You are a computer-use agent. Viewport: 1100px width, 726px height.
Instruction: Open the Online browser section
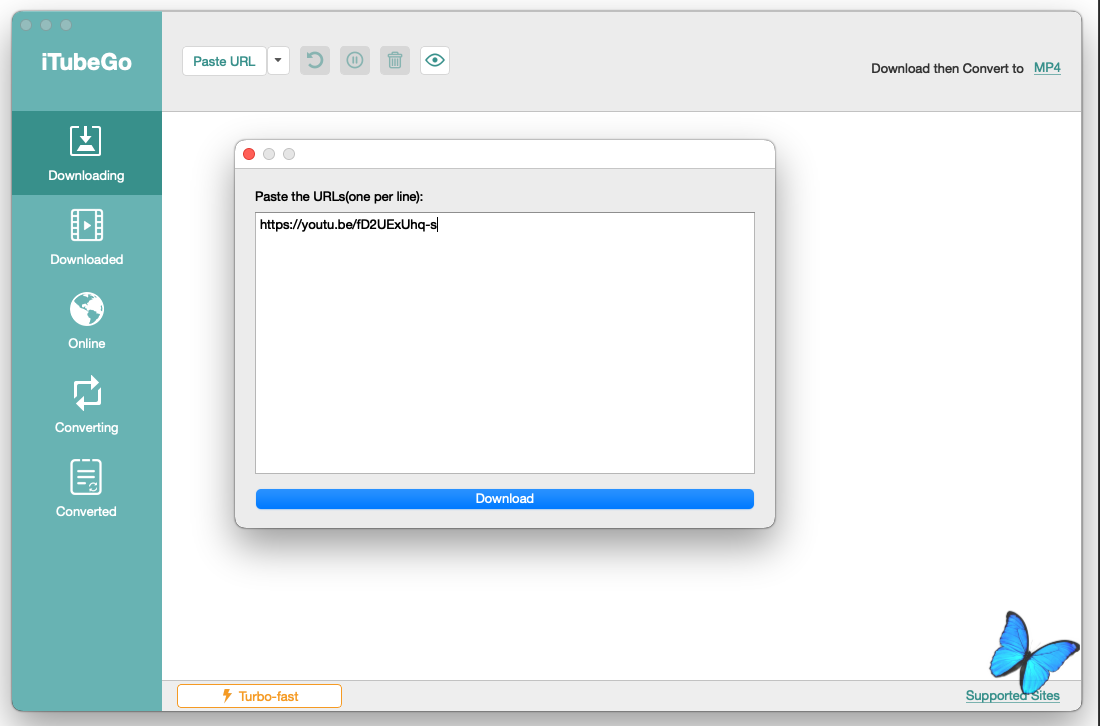(86, 321)
